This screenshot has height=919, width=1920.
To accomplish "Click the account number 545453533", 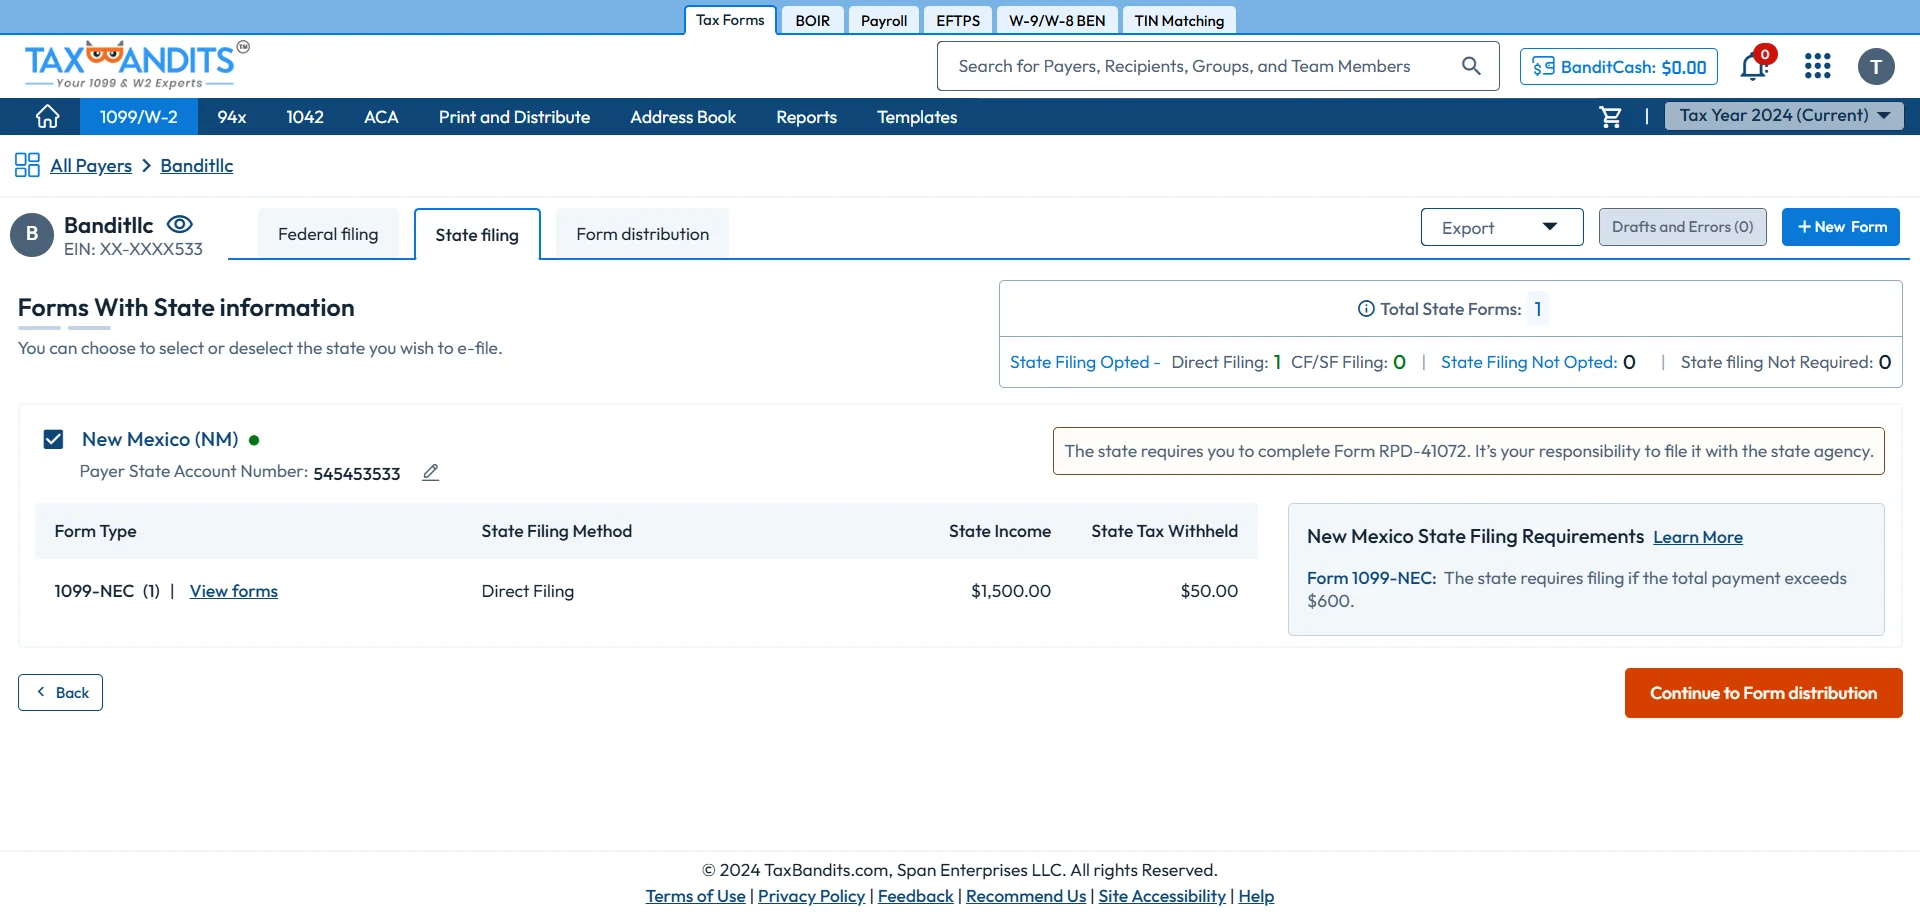I will 357,473.
